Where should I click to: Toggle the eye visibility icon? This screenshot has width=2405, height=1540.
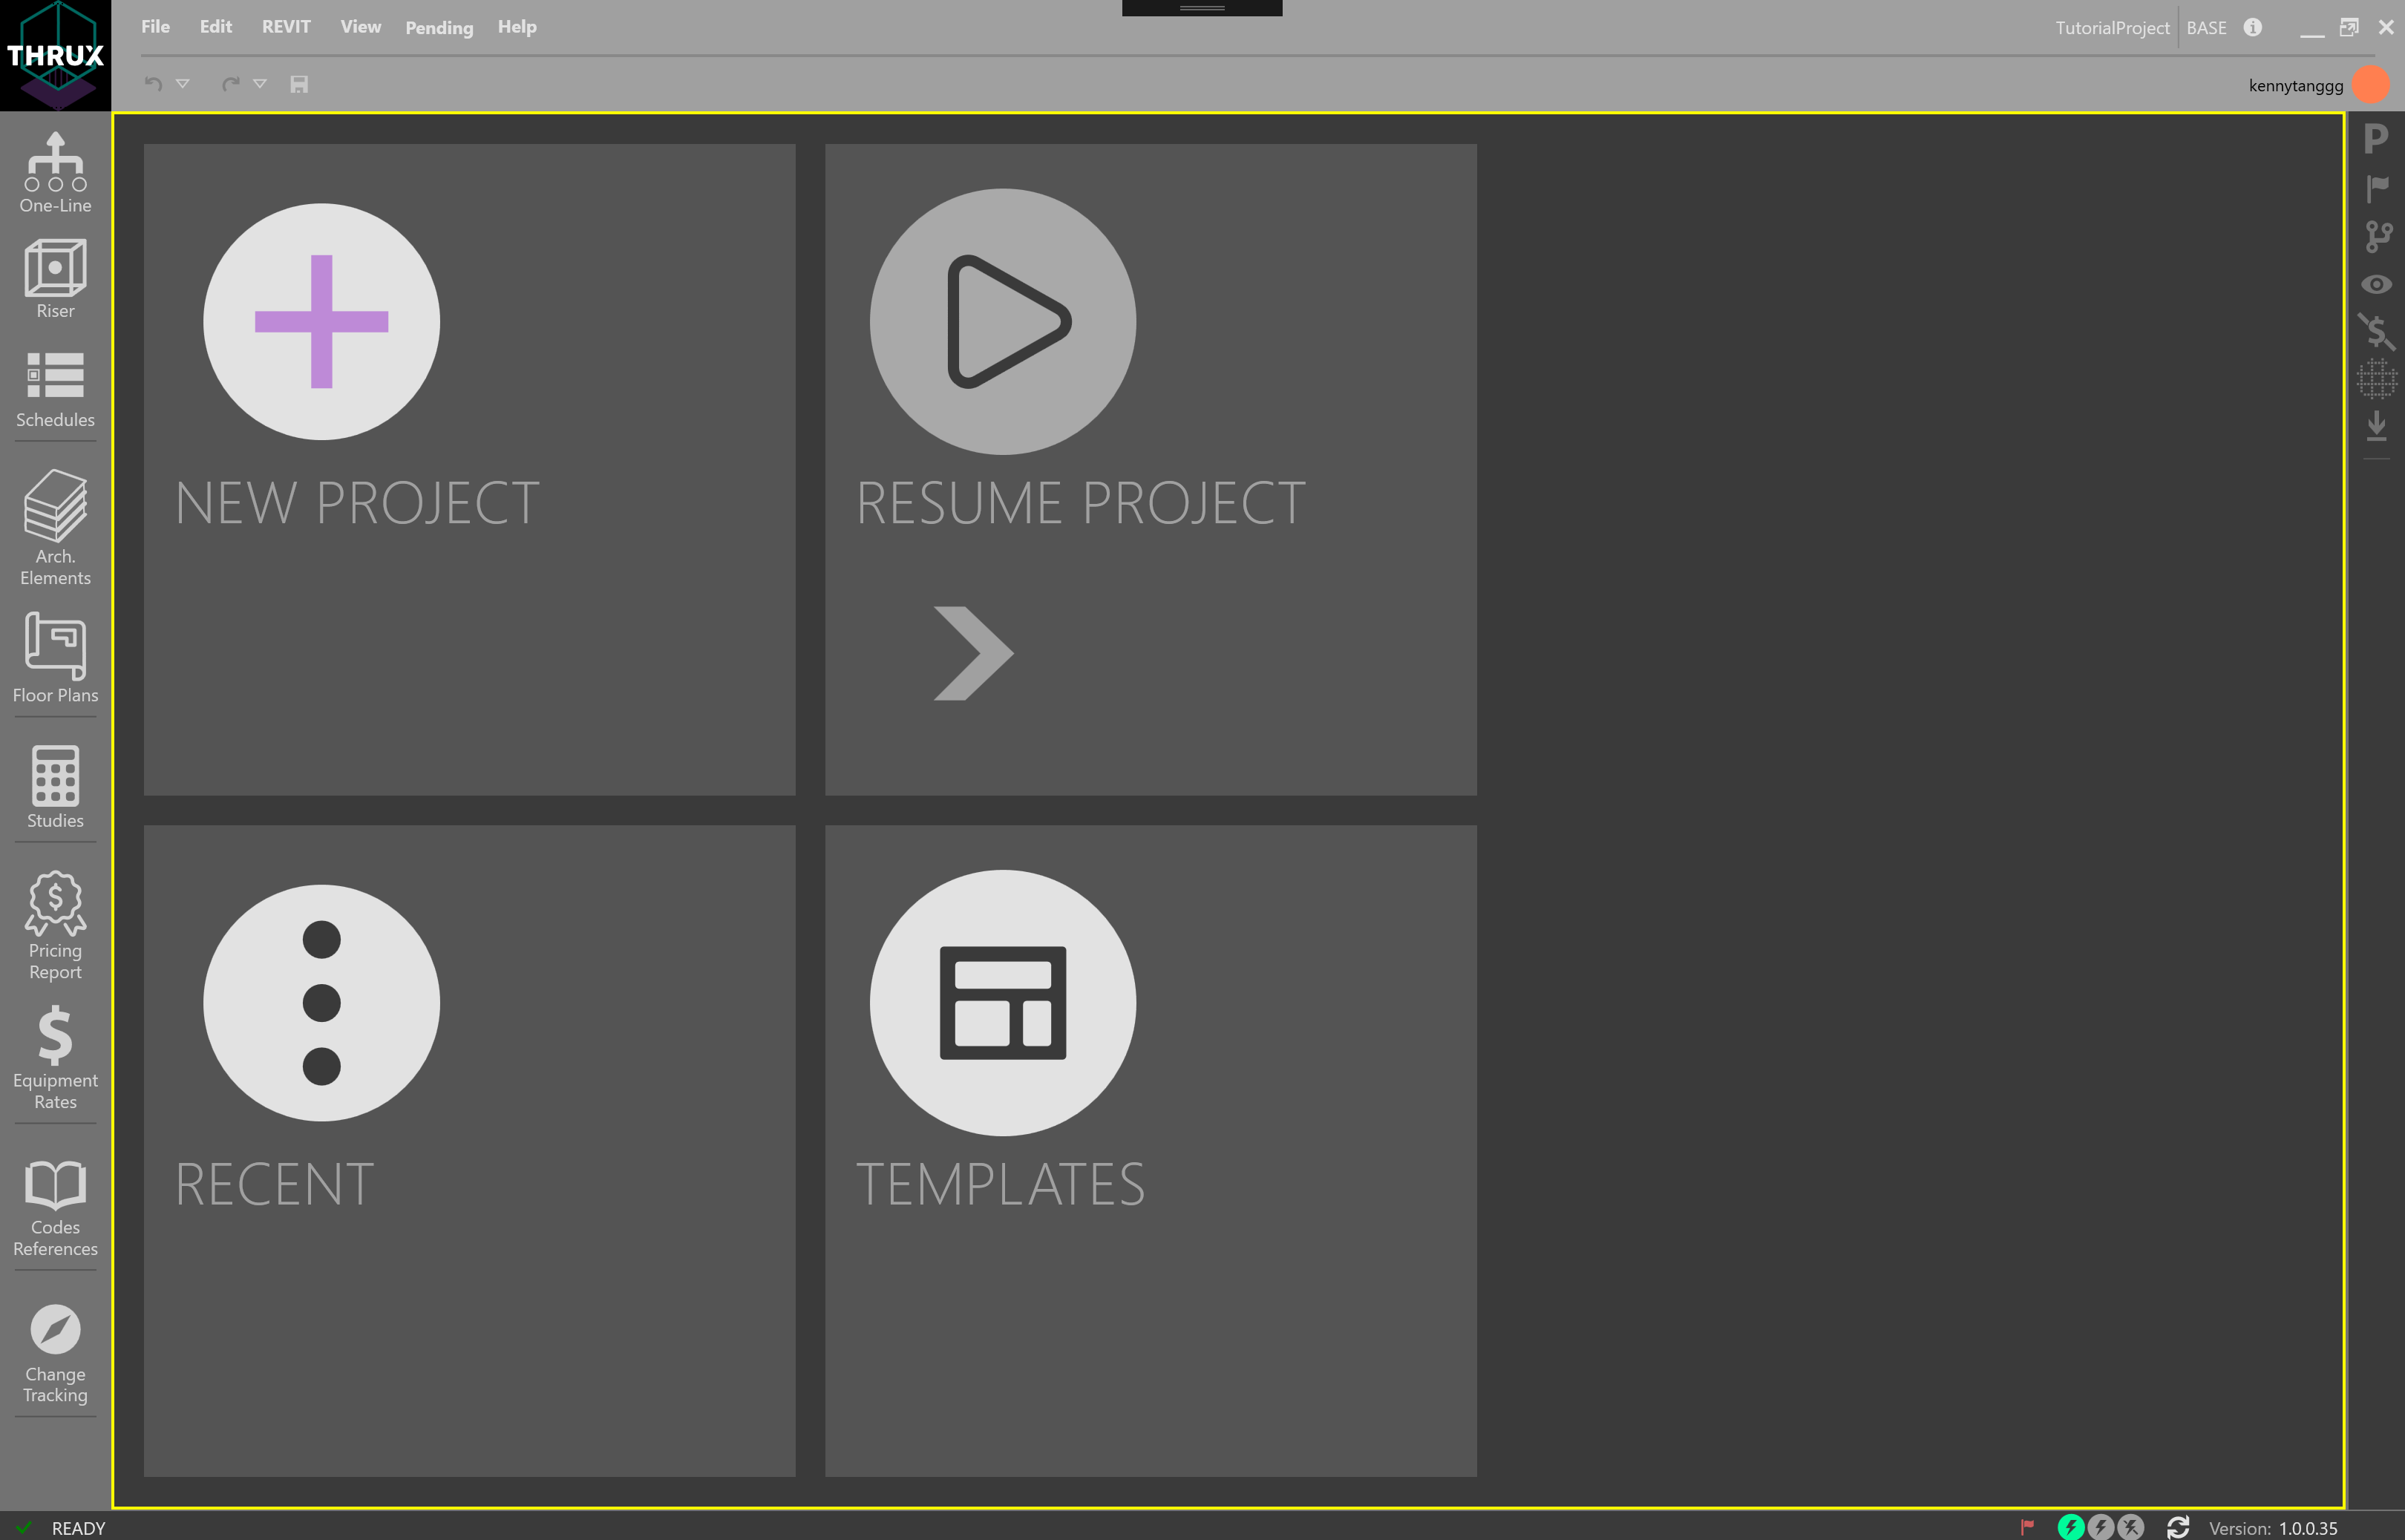pos(2376,285)
